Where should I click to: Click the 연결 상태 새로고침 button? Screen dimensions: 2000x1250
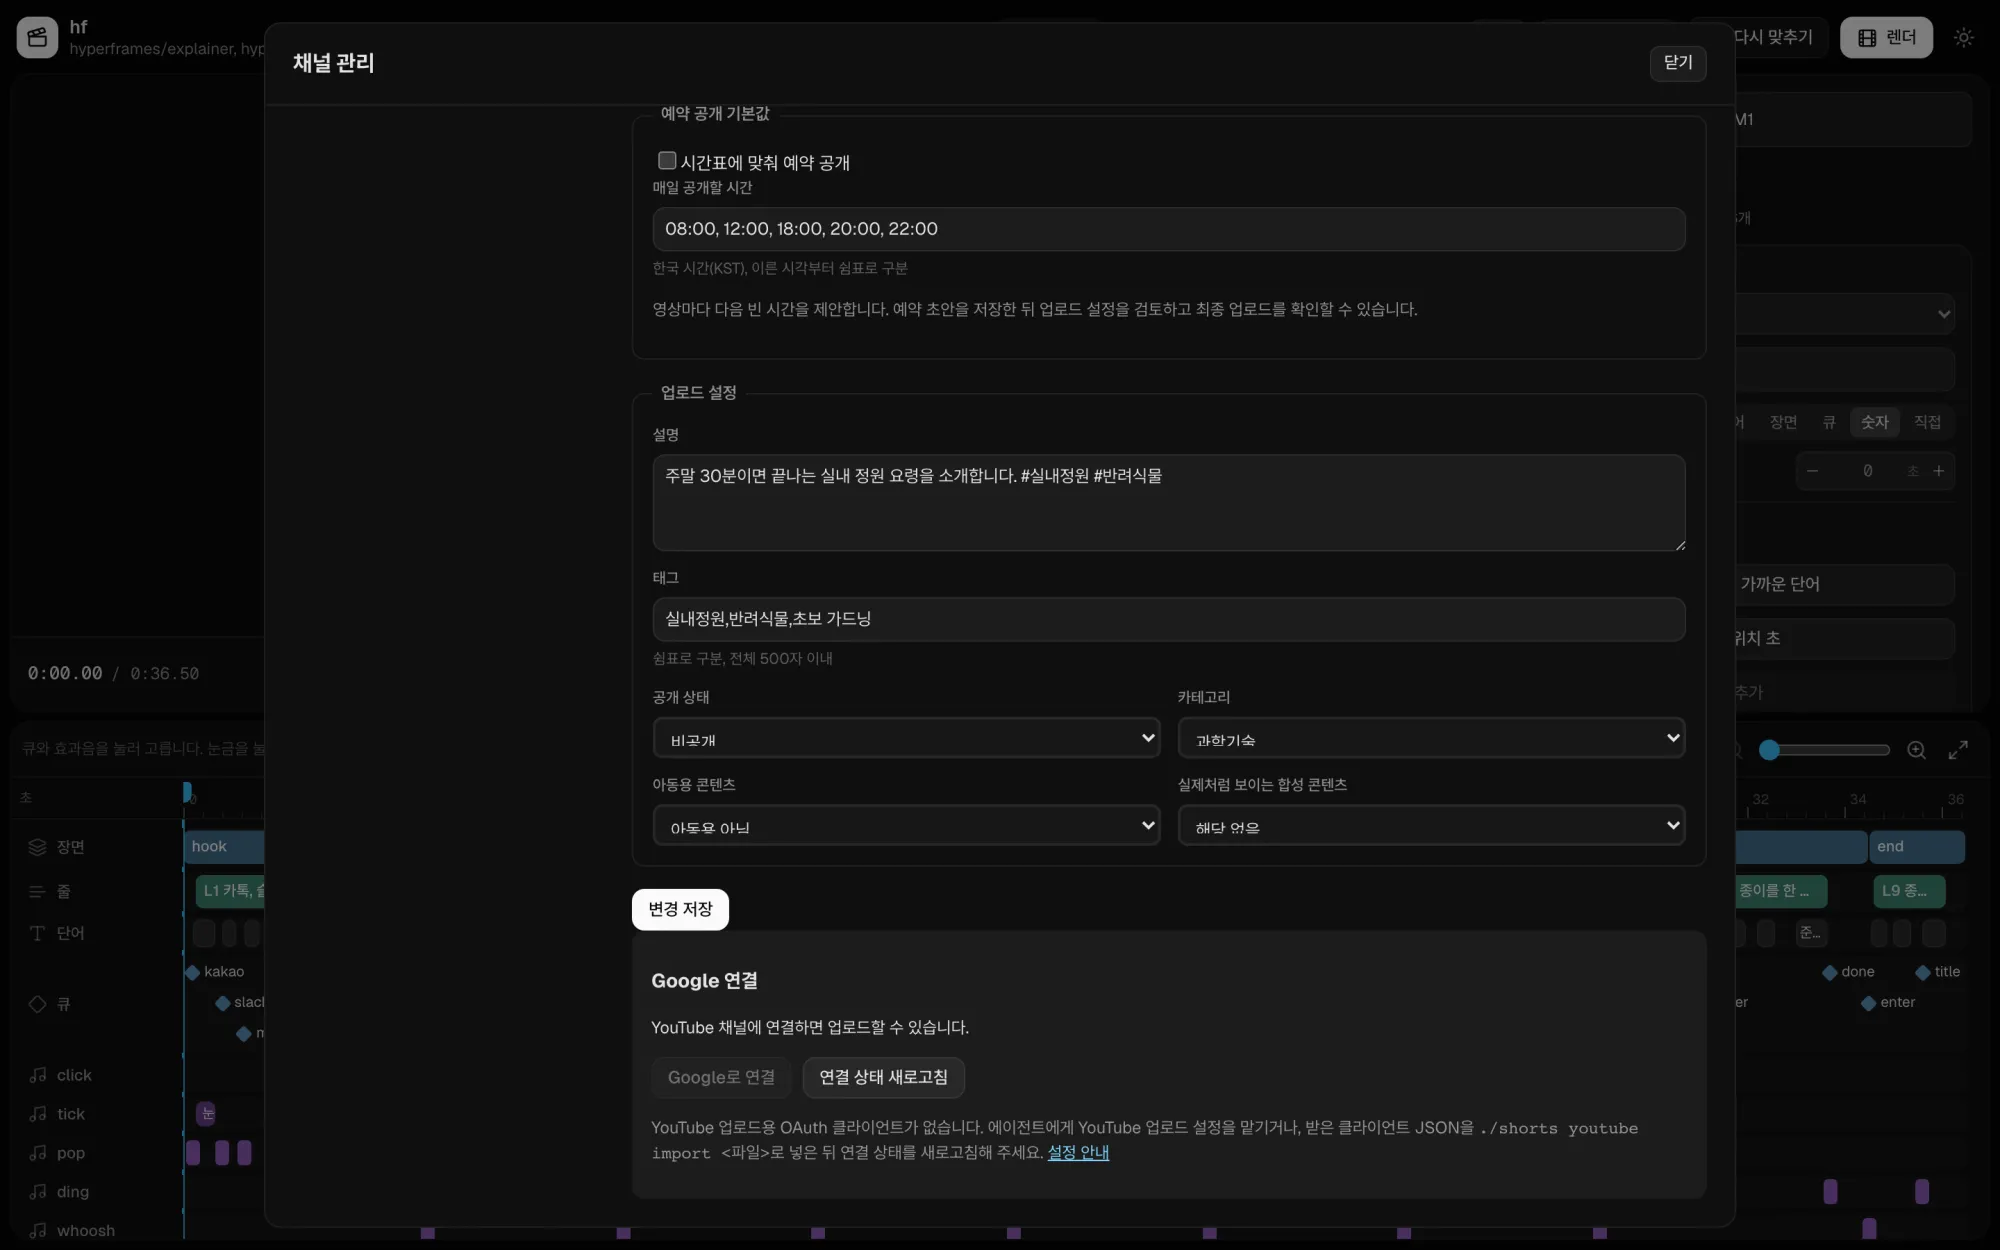pyautogui.click(x=883, y=1077)
